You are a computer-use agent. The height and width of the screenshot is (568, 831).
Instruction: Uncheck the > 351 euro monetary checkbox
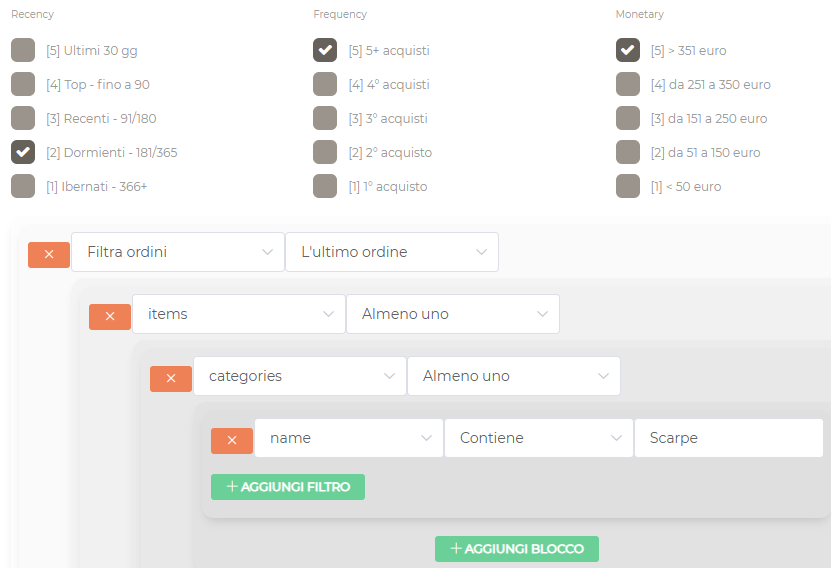pyautogui.click(x=628, y=51)
